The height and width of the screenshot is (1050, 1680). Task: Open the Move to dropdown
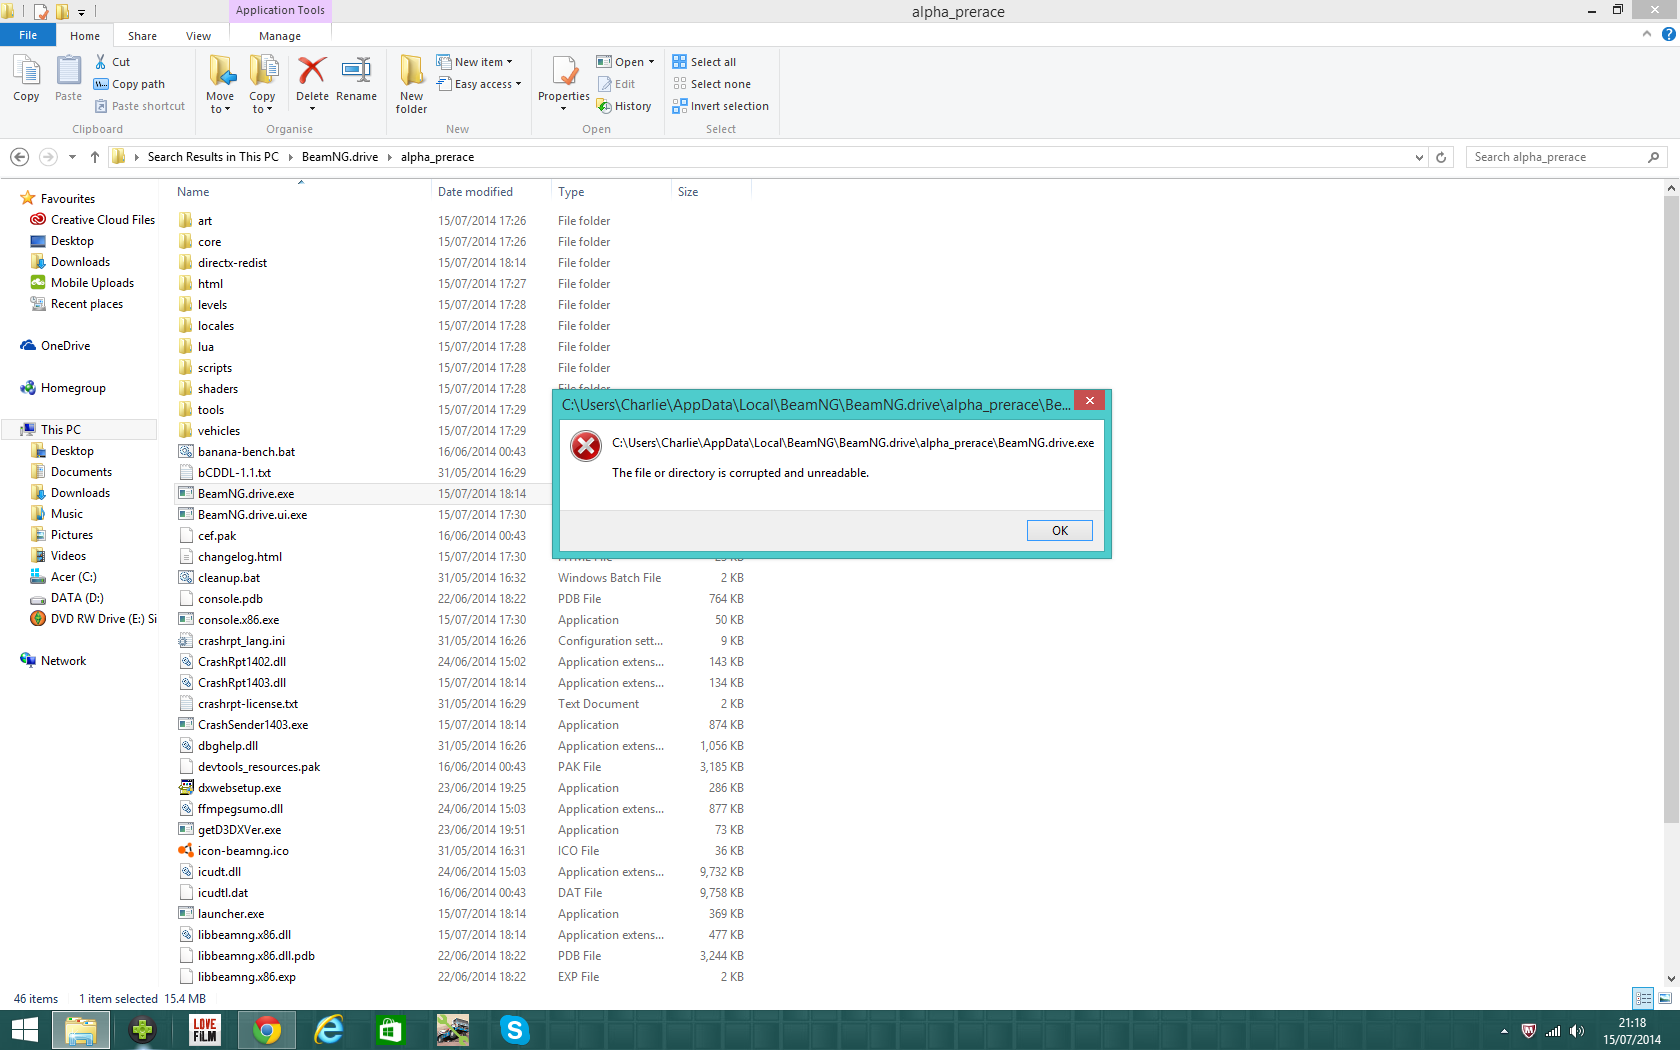point(220,109)
